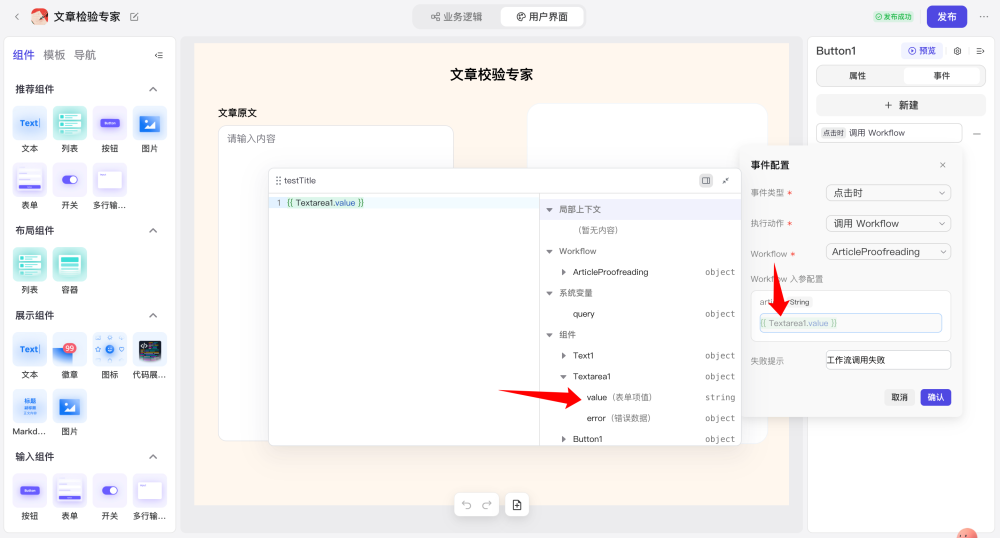1000x538 pixels.
Task: Open the 执行动作 dropdown showing 调用 Workflow
Action: (x=888, y=223)
